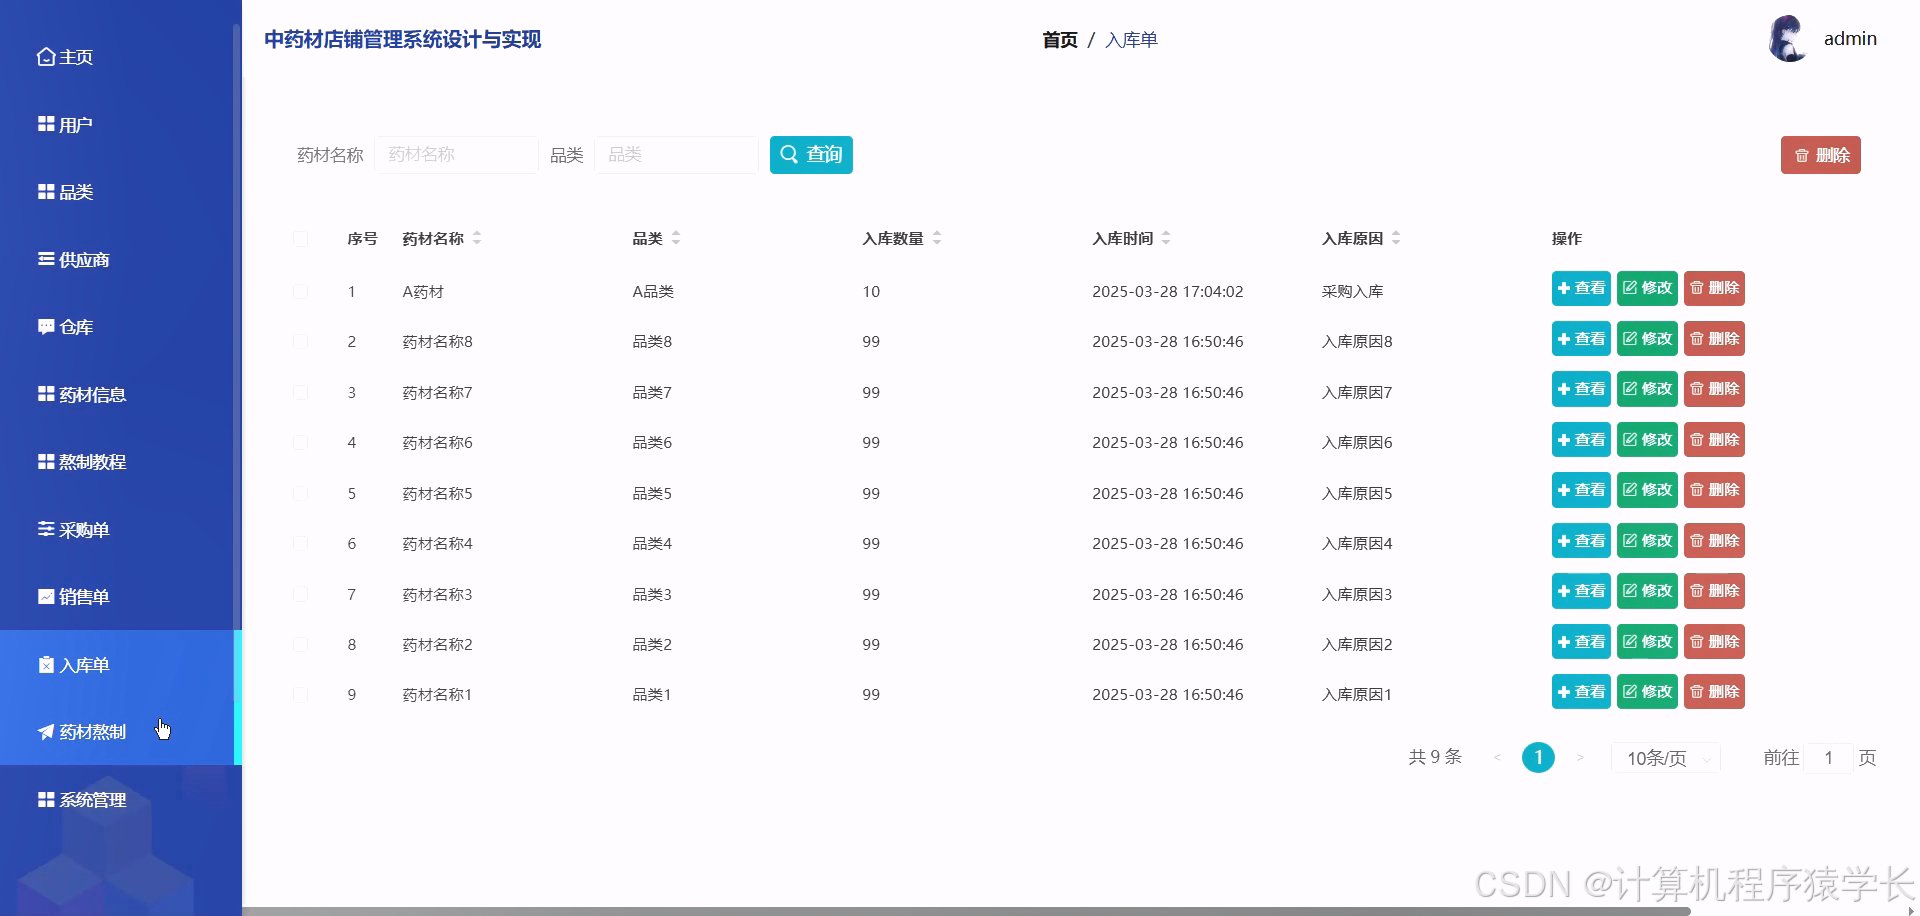Image resolution: width=1920 pixels, height=916 pixels.
Task: Select the checkbox for 药材名称8 row
Action: point(301,341)
